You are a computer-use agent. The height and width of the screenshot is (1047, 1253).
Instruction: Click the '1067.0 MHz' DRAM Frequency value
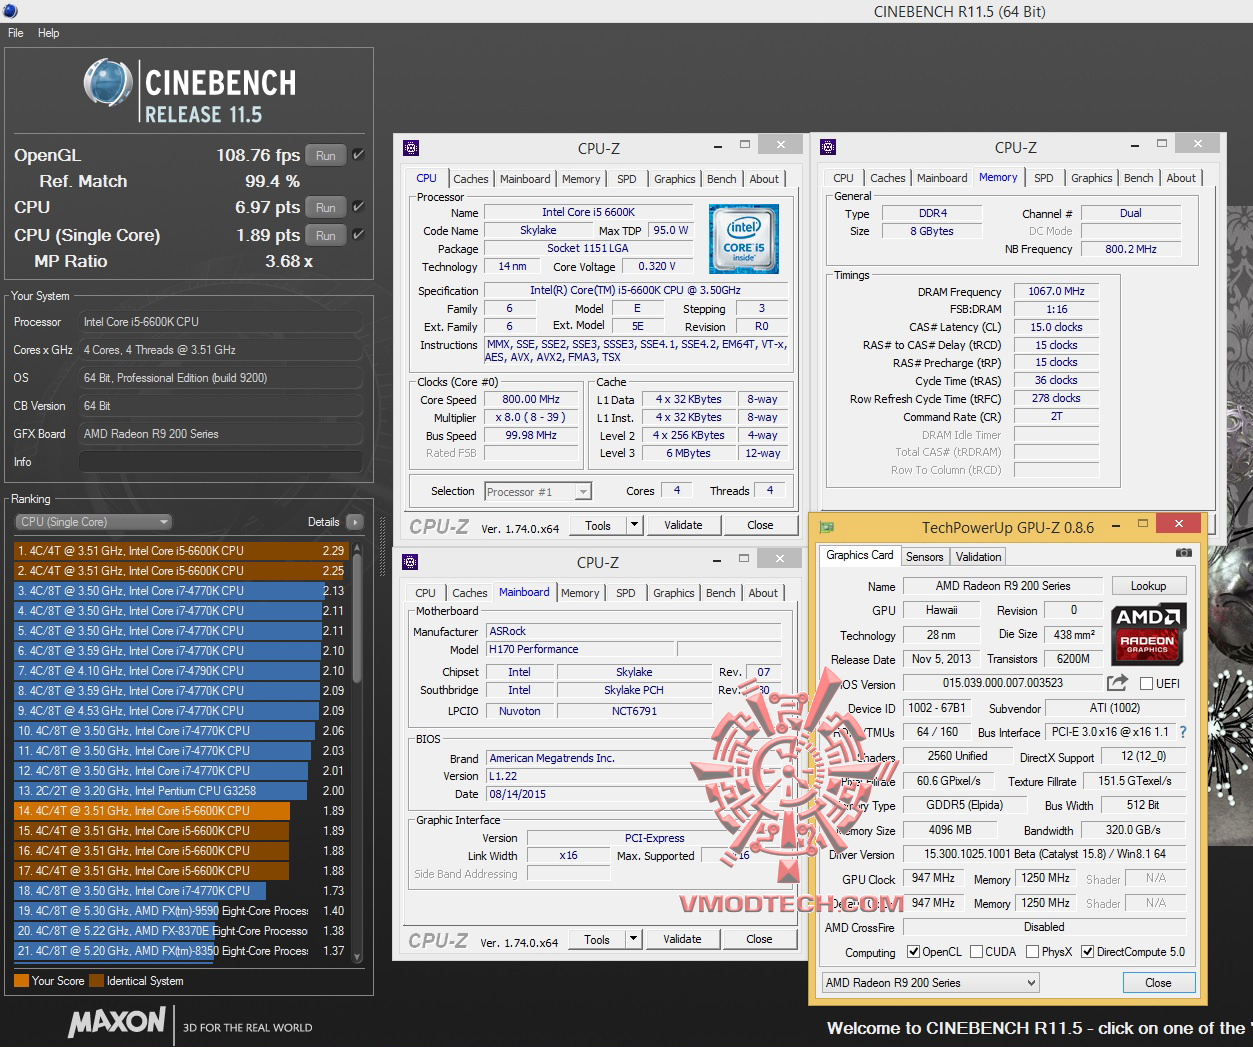point(1056,291)
